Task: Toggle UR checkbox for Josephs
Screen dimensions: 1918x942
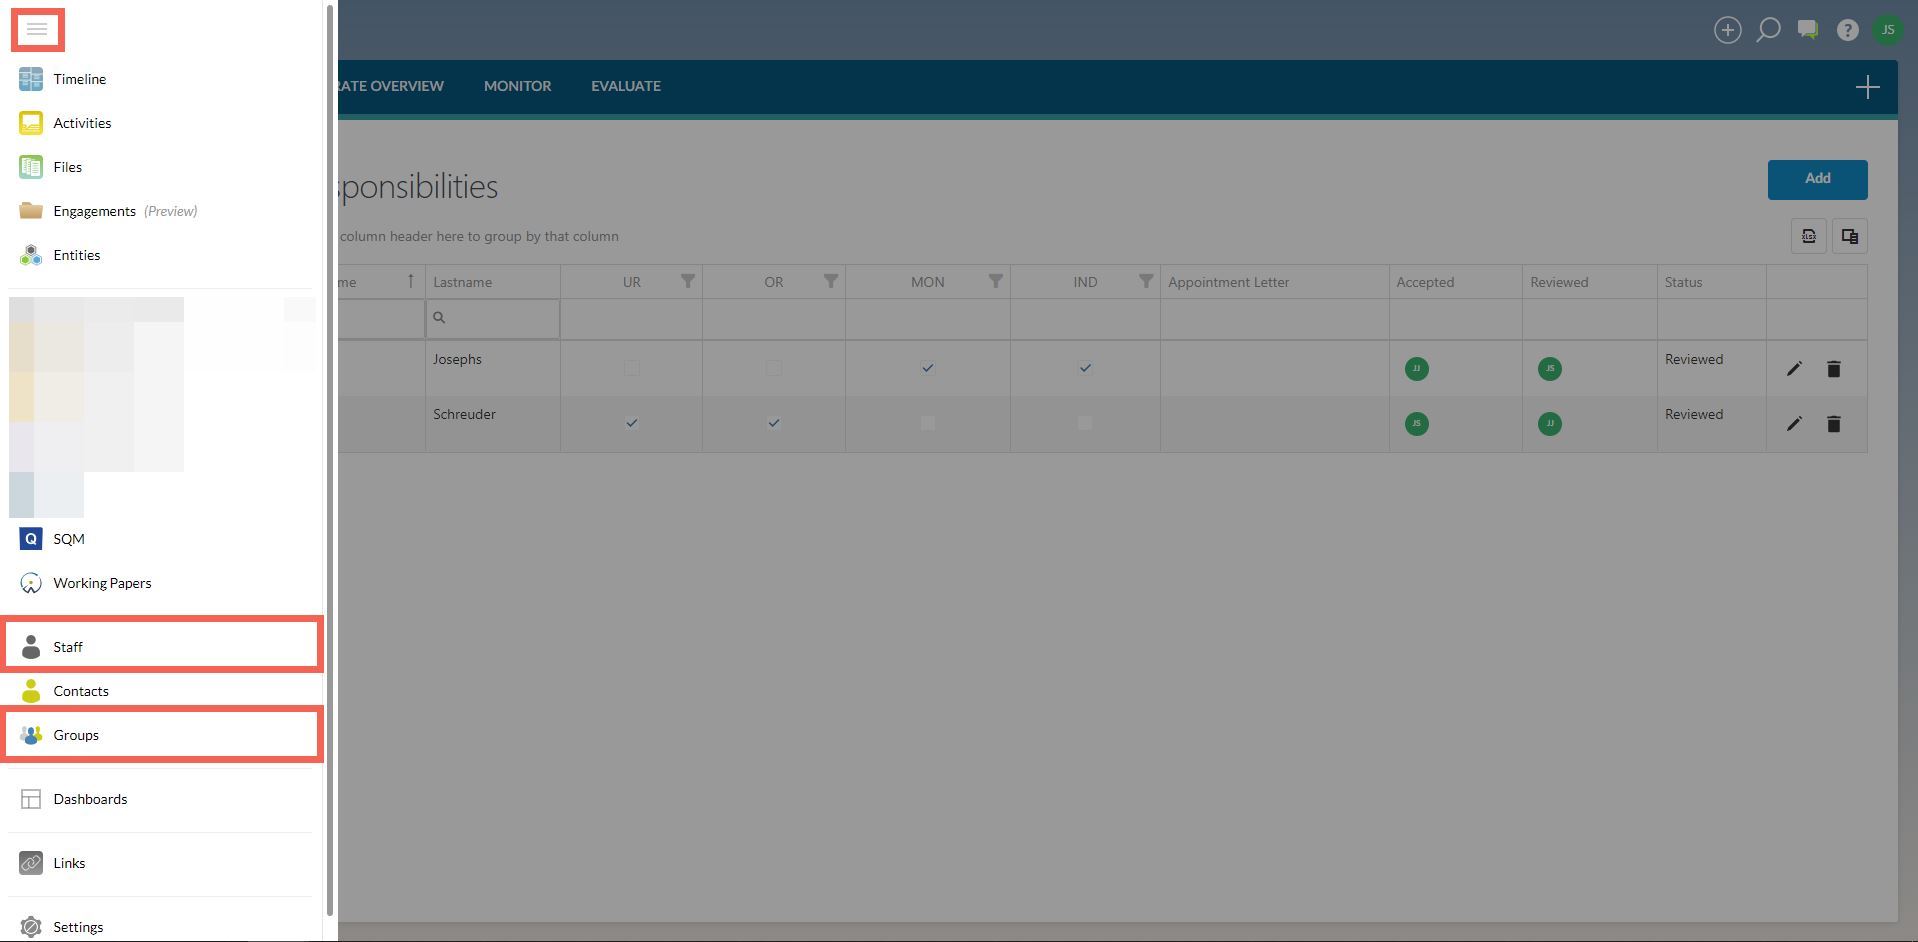Action: click(631, 368)
